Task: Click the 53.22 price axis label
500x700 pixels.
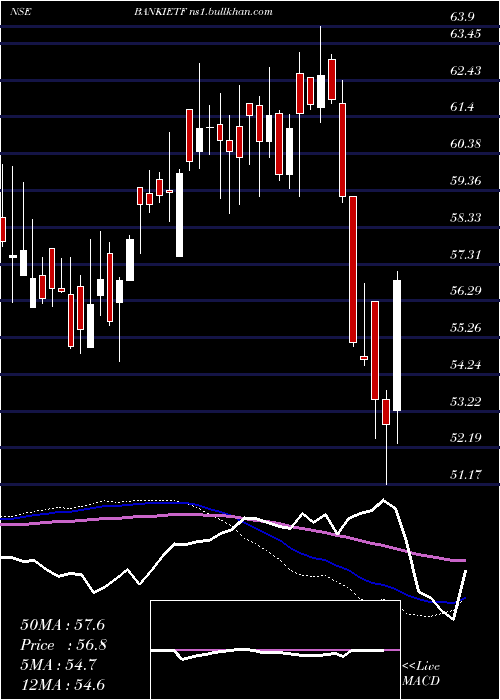Action: click(x=466, y=401)
